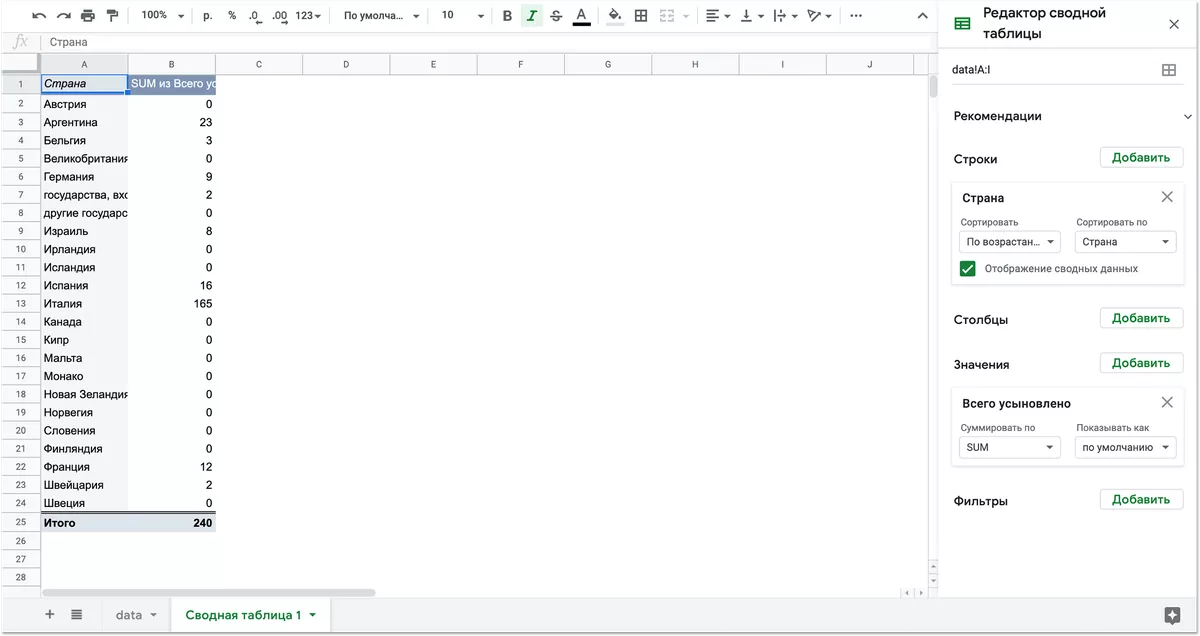This screenshot has width=1200, height=636.
Task: Remove the 'Страна' row field
Action: (1167, 198)
